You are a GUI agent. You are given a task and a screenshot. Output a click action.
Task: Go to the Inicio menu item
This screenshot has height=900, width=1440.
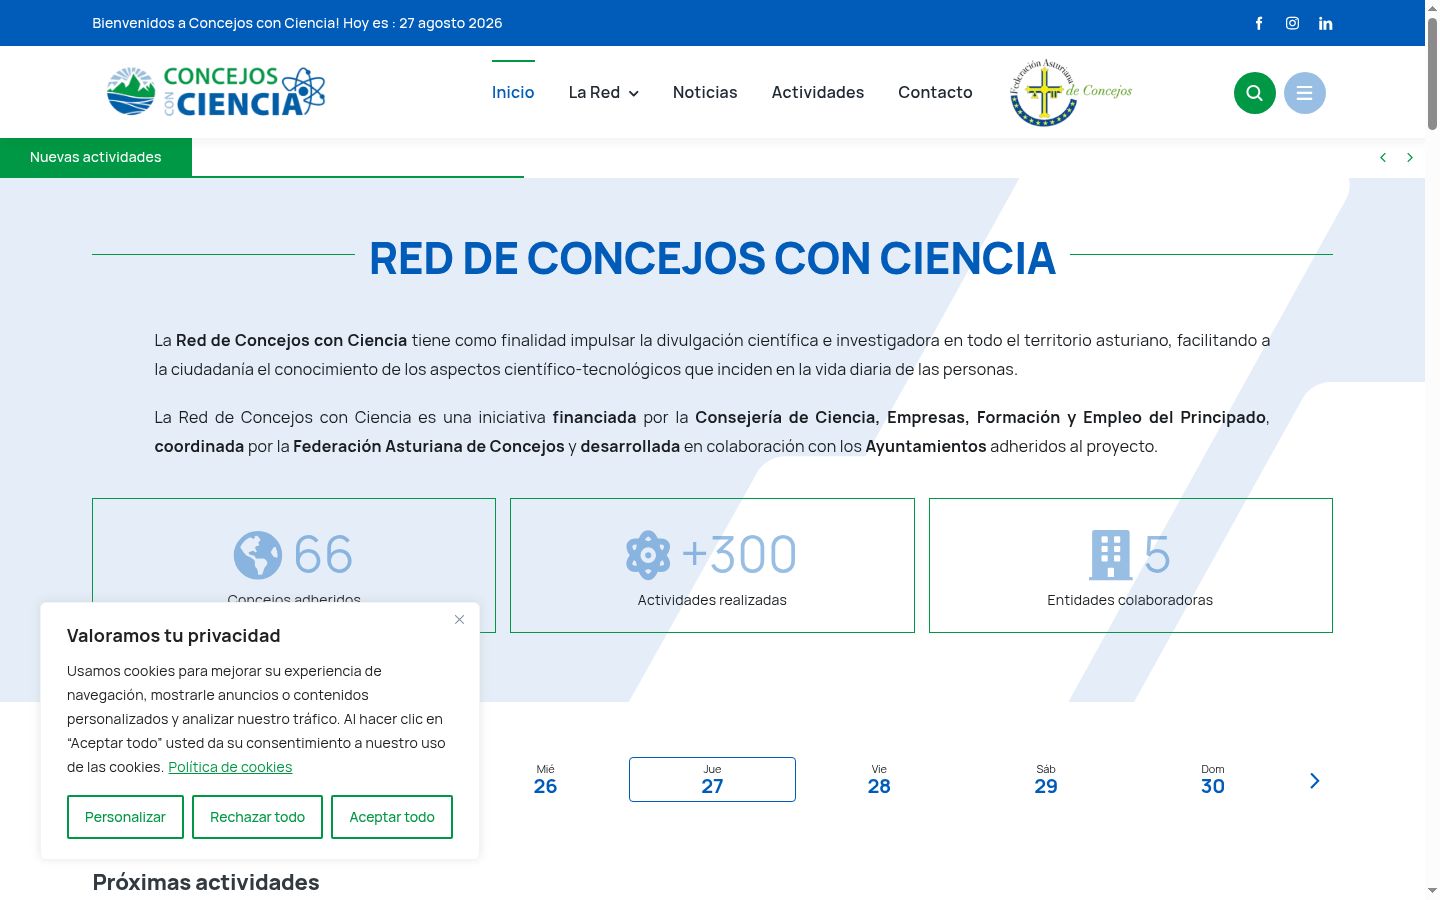[x=513, y=92]
